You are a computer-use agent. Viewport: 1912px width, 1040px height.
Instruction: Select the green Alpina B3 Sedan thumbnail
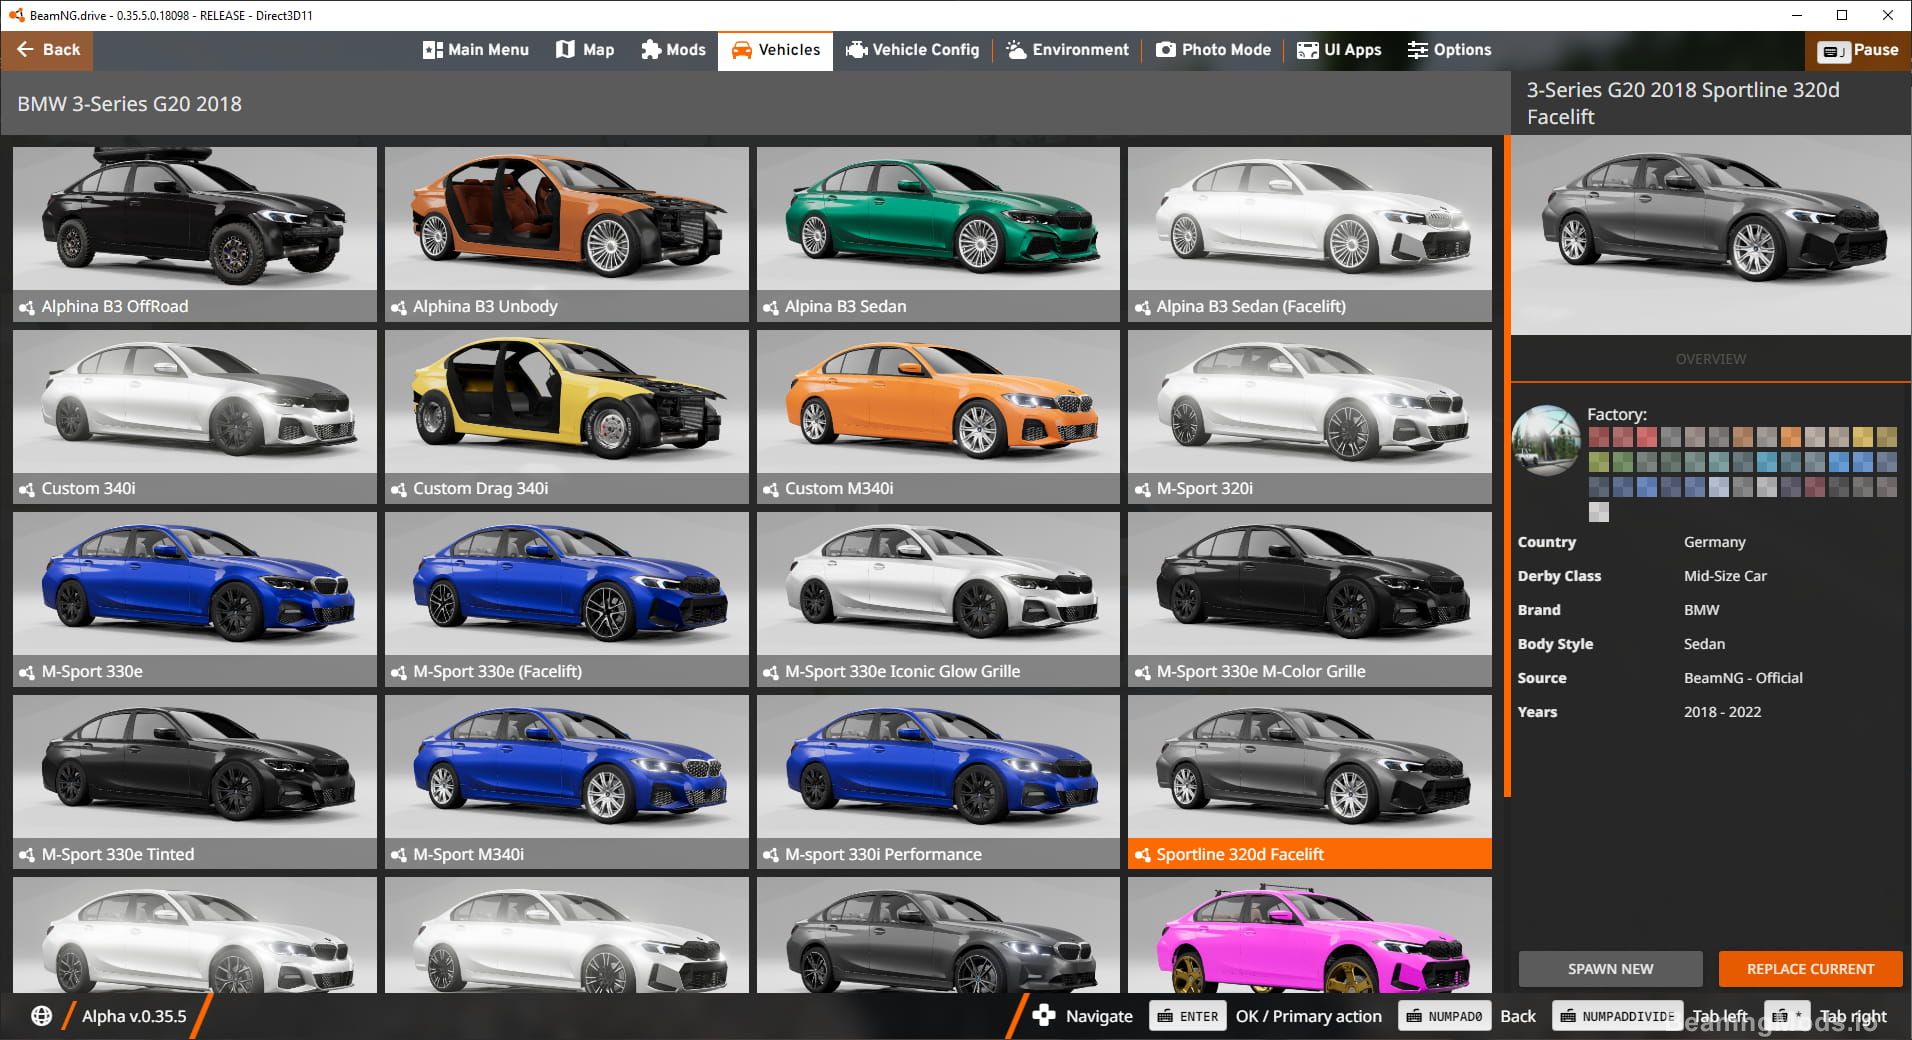pos(938,219)
